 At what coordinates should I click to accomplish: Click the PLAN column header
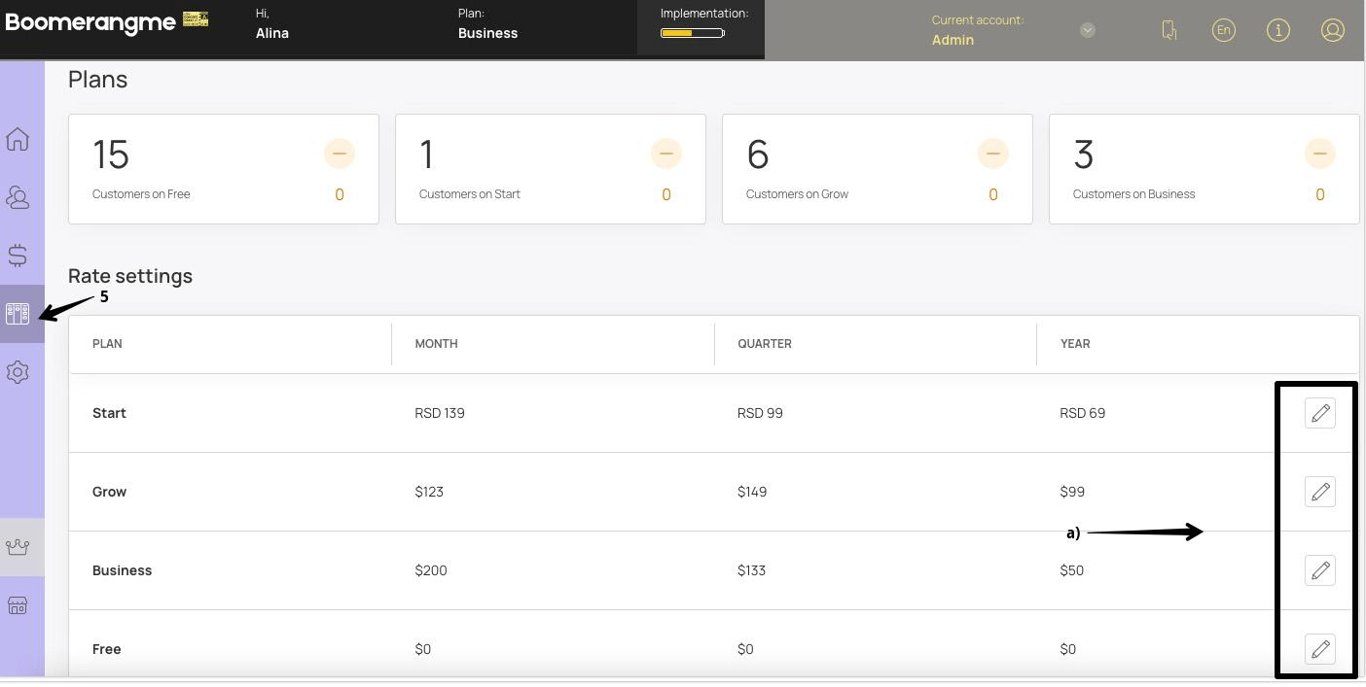[x=107, y=344]
